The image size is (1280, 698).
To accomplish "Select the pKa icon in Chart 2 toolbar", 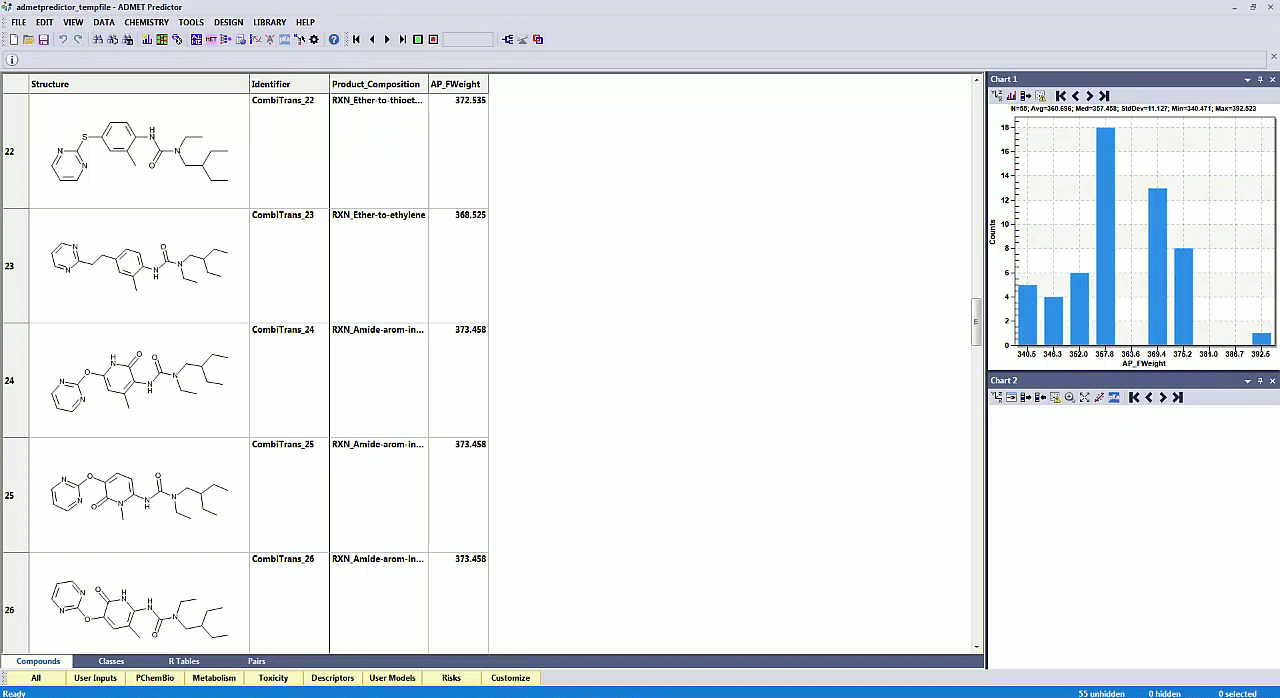I will tap(1114, 397).
